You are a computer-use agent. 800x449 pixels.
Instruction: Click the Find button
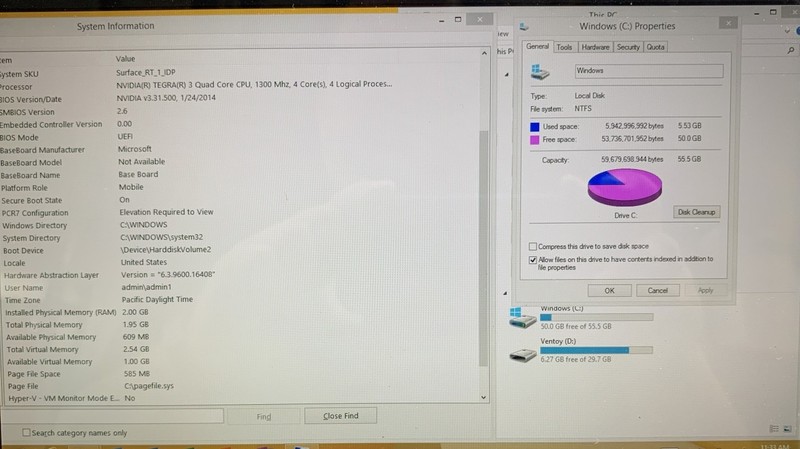point(263,417)
